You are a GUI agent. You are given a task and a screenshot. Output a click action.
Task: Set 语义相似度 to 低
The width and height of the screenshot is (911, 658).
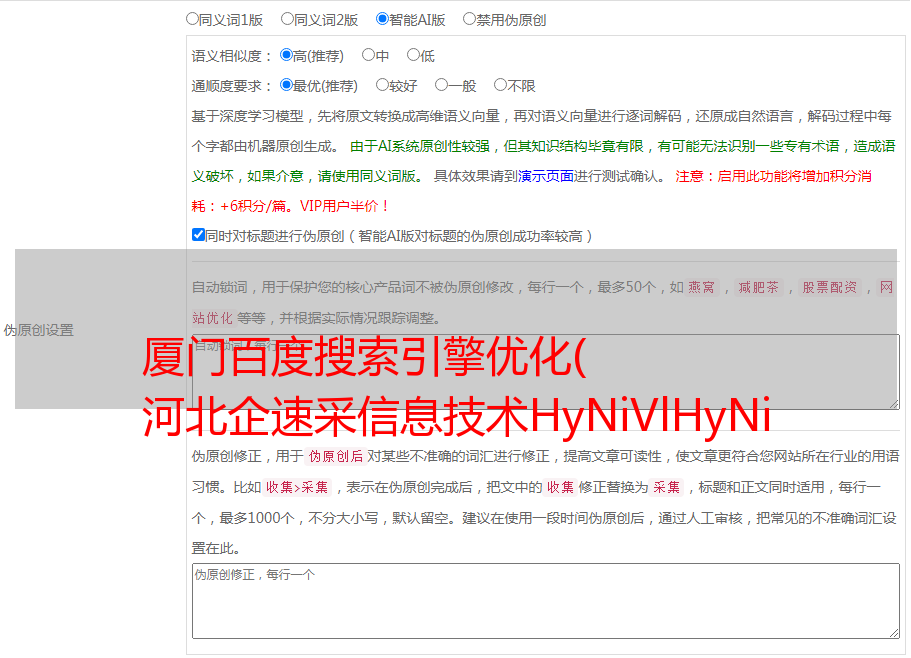point(413,55)
